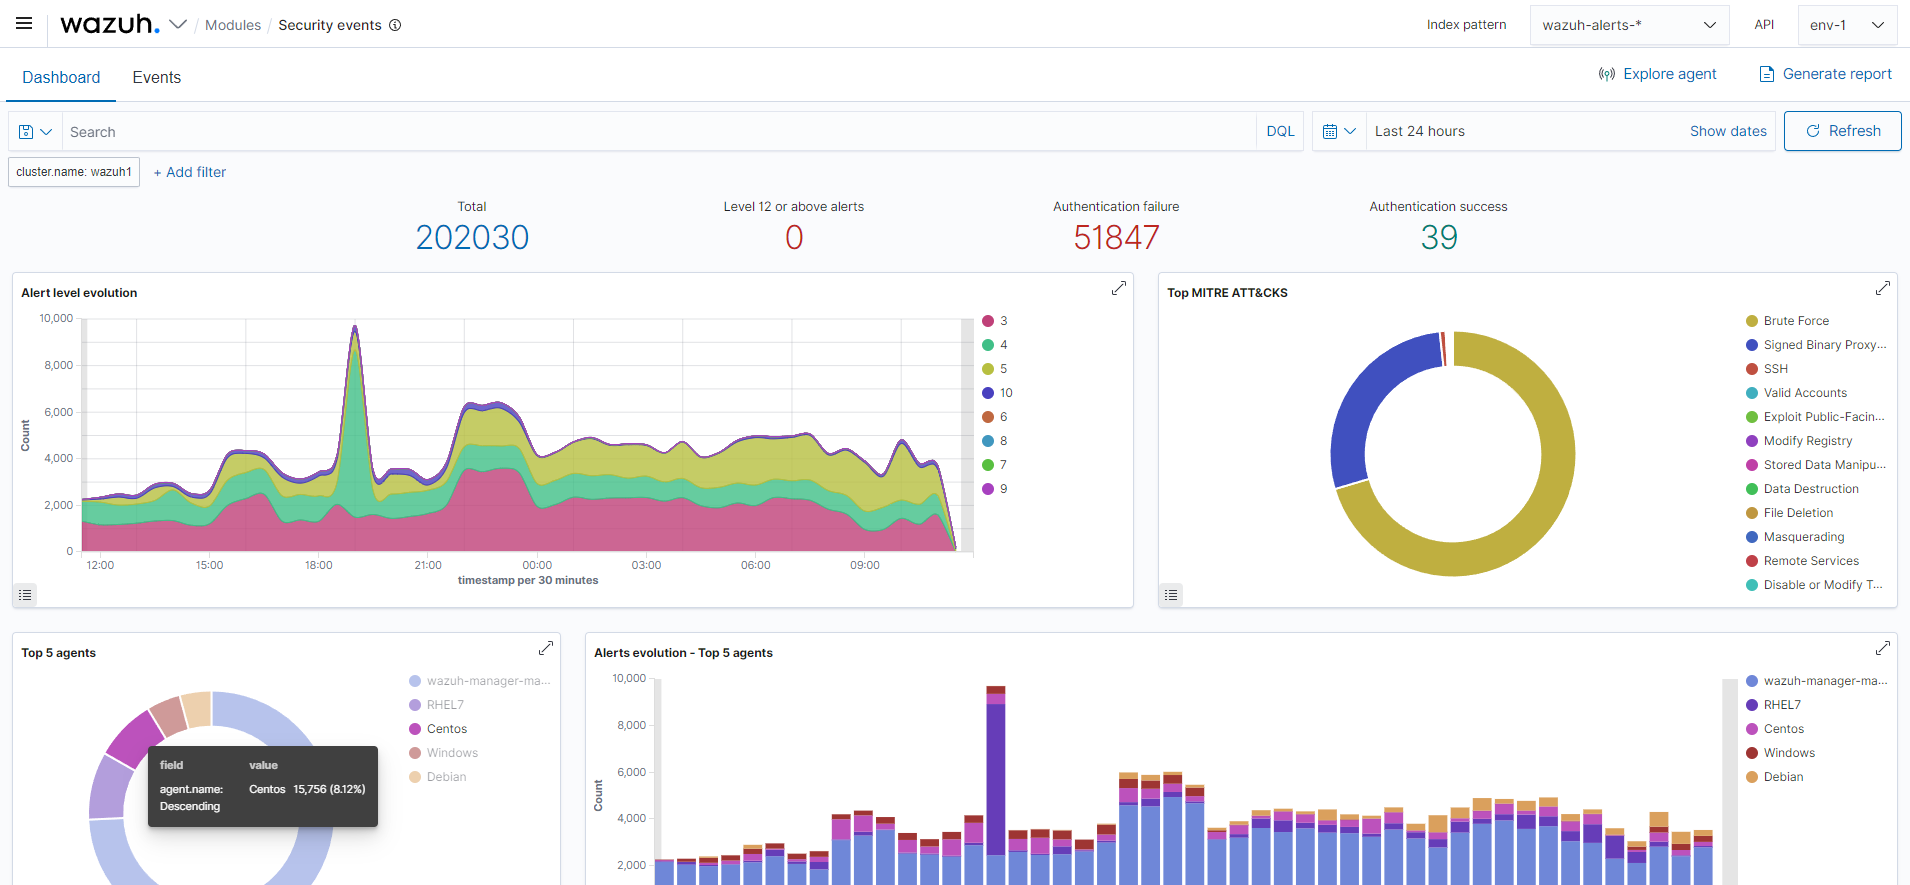1910x885 pixels.
Task: Click Authentication failure 51847 metric
Action: pos(1116,237)
